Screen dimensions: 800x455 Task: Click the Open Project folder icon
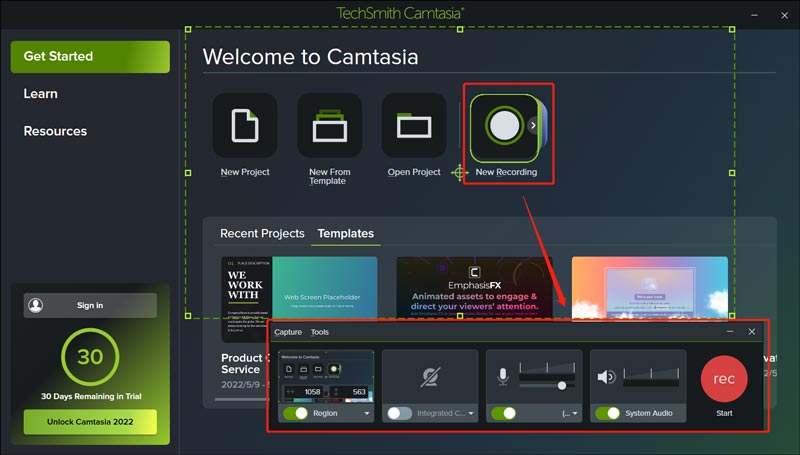click(414, 125)
